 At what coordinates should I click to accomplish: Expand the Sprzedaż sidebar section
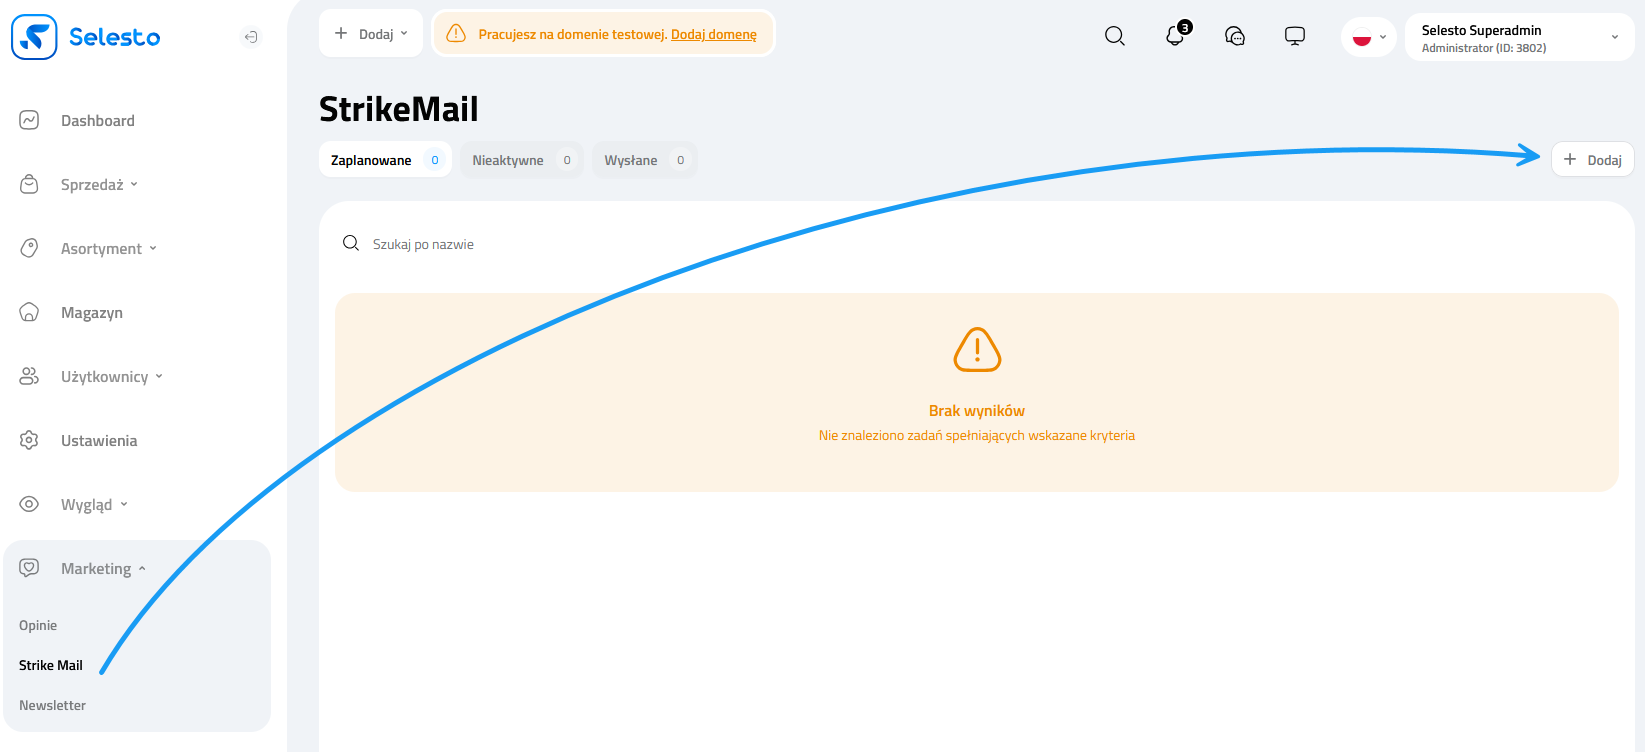(x=98, y=184)
